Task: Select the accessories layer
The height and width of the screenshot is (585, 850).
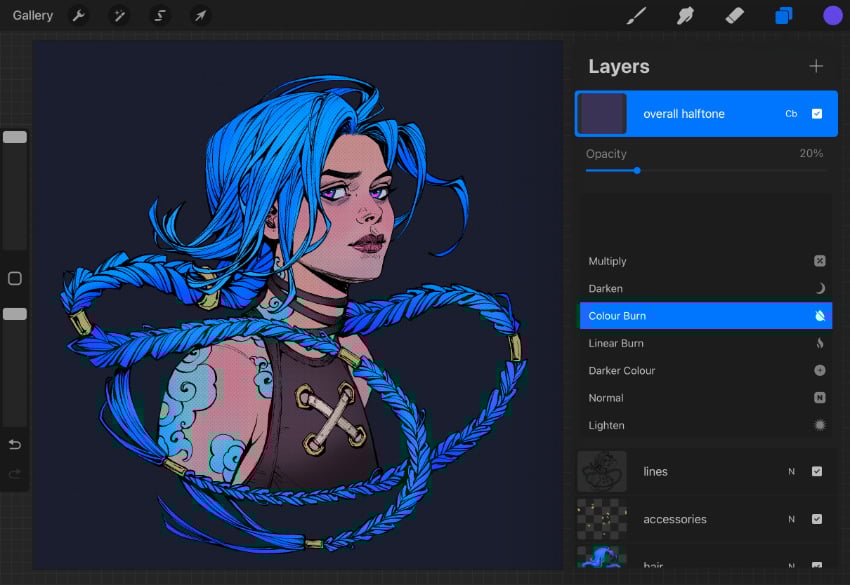Action: tap(705, 519)
